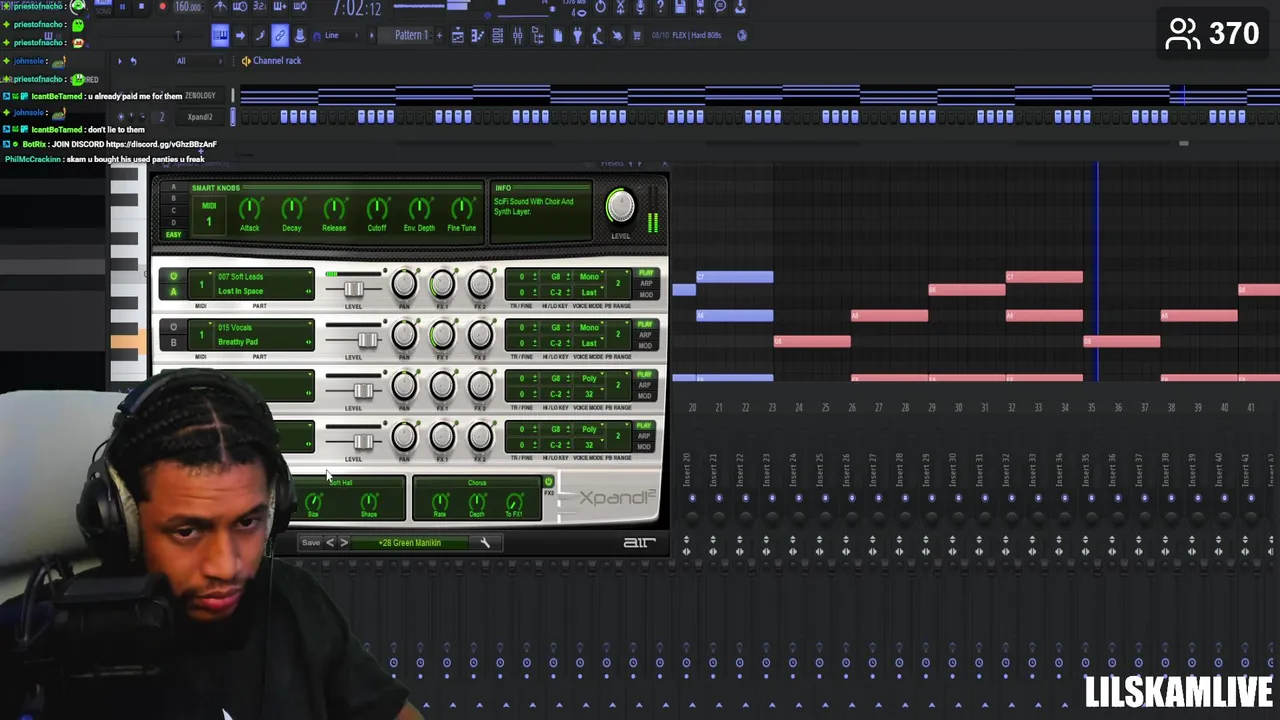Screen dimensions: 1280x720
Task: Open the chat bubble icon in toolbar
Action: click(720, 6)
